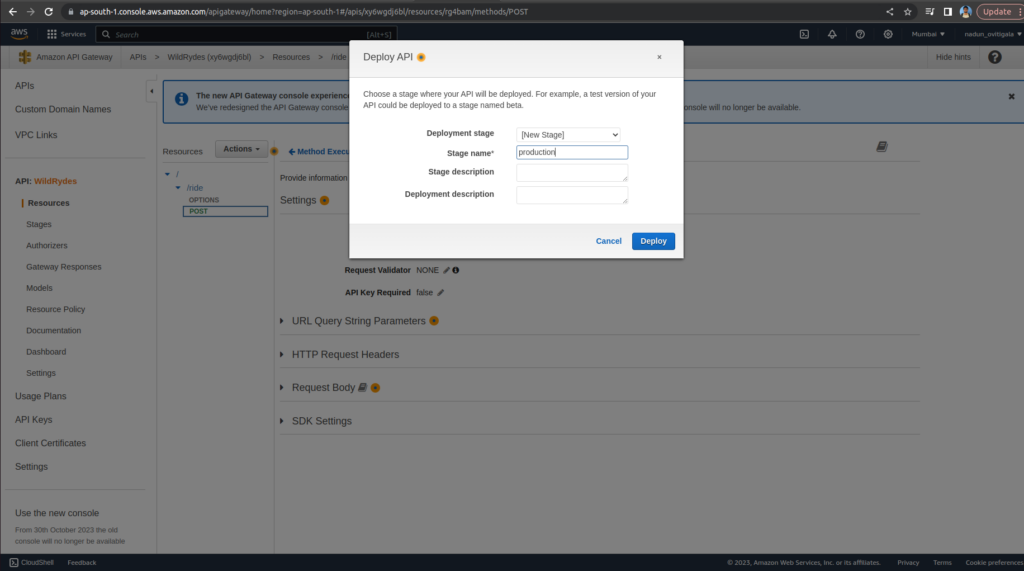Image resolution: width=1024 pixels, height=571 pixels.
Task: Cancel the Deploy API dialog
Action: [608, 241]
